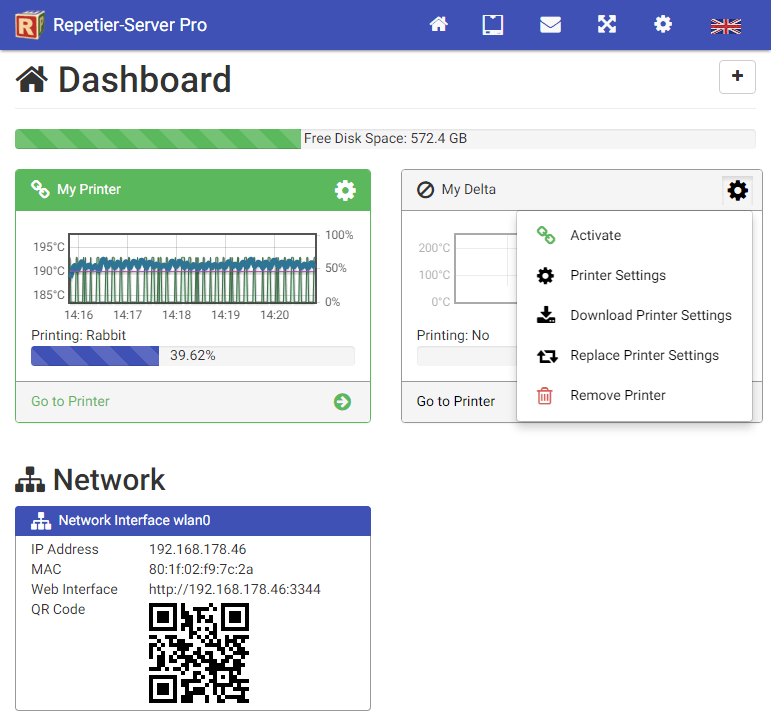Click the Rabbit print progress bar

pyautogui.click(x=192, y=356)
